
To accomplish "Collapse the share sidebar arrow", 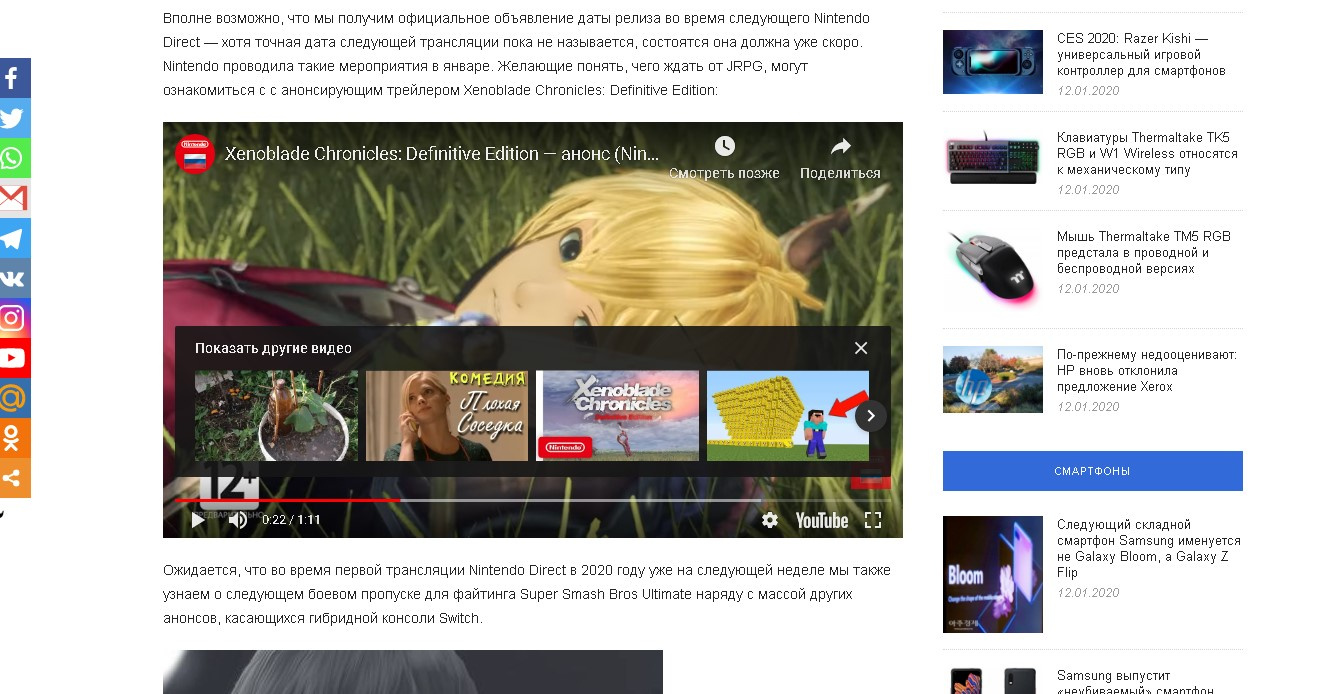I will pyautogui.click(x=3, y=514).
